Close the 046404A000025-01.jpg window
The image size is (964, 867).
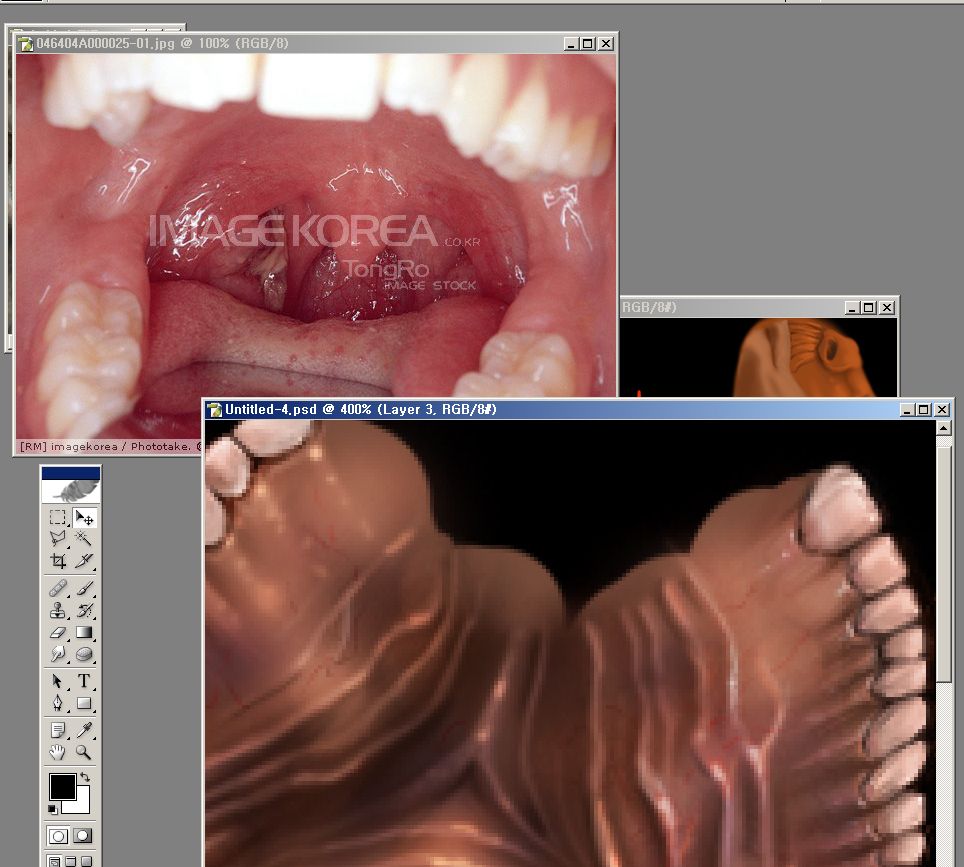click(606, 44)
